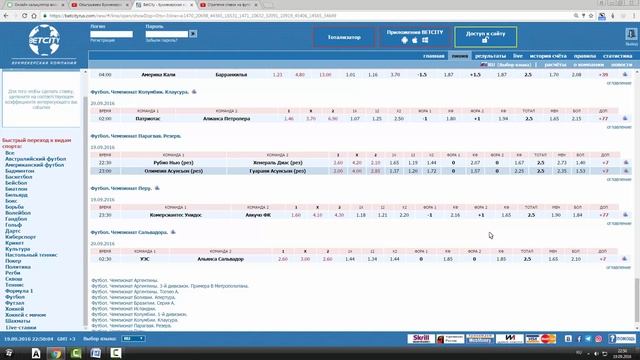Open stats icon beside Чемпионат Перу heading
640x360 pixels.
coord(157,188)
